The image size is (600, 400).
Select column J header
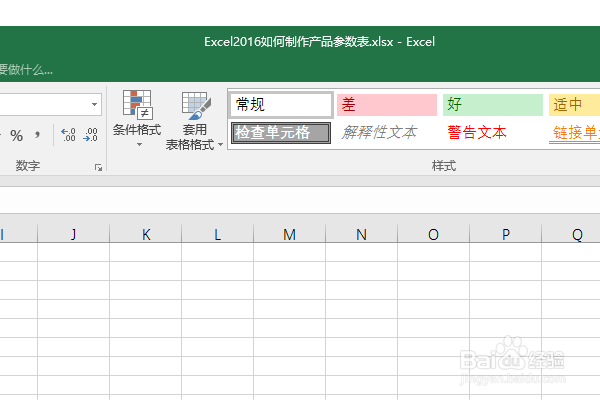73,234
